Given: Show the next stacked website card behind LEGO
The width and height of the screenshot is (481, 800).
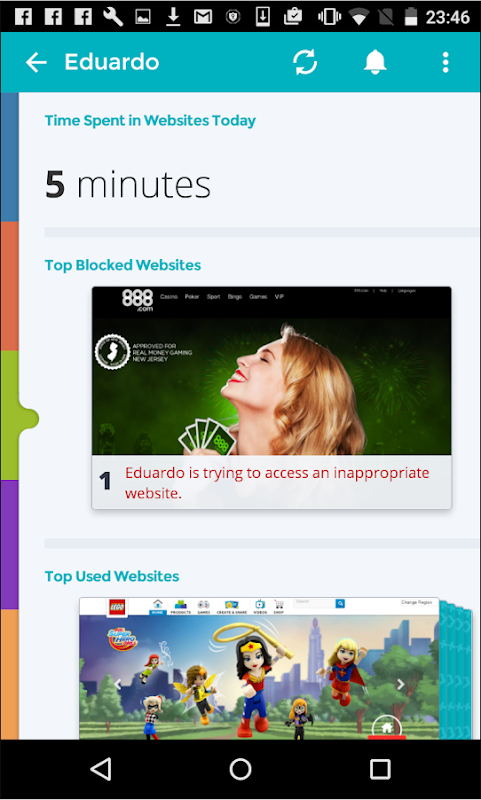Looking at the screenshot, I should coord(455,670).
